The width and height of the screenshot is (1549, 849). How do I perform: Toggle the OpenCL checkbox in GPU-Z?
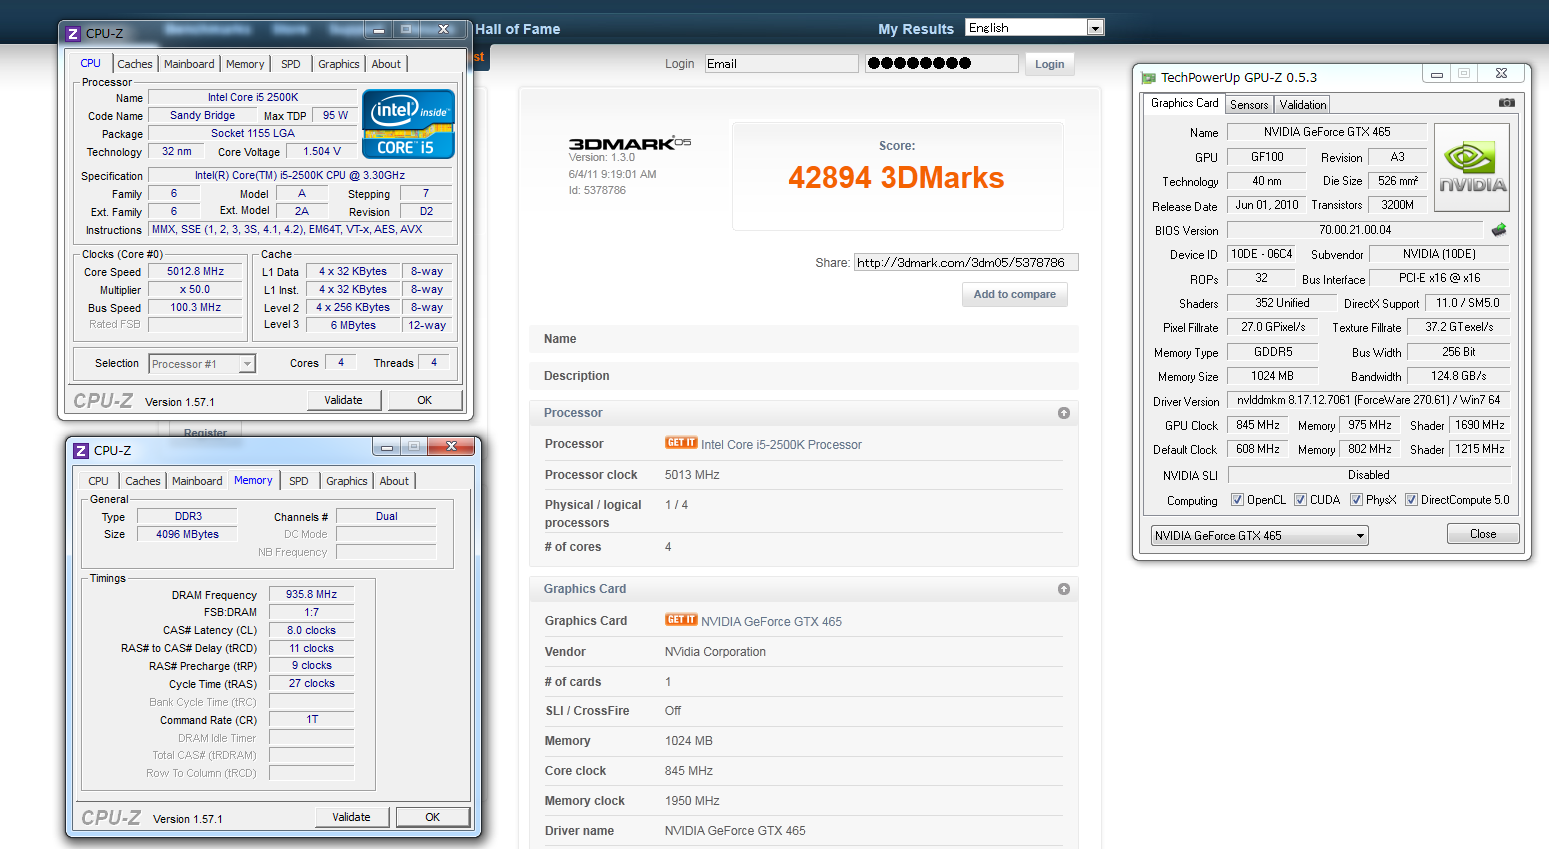(1238, 500)
